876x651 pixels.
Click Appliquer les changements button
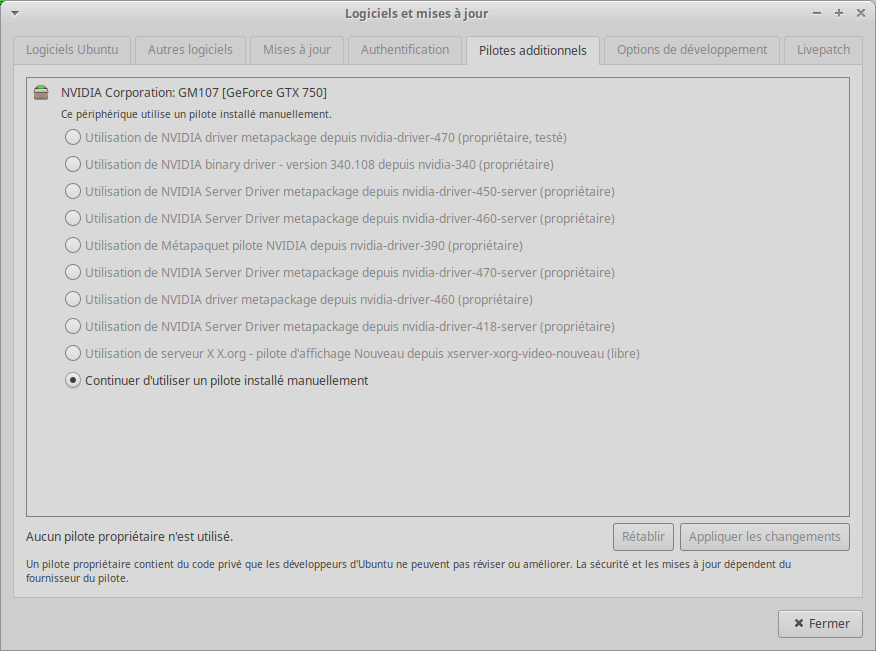764,536
